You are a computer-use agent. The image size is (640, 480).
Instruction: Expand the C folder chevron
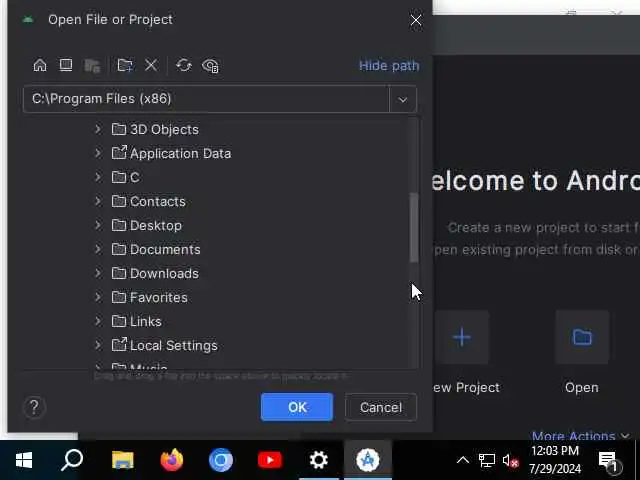click(98, 177)
